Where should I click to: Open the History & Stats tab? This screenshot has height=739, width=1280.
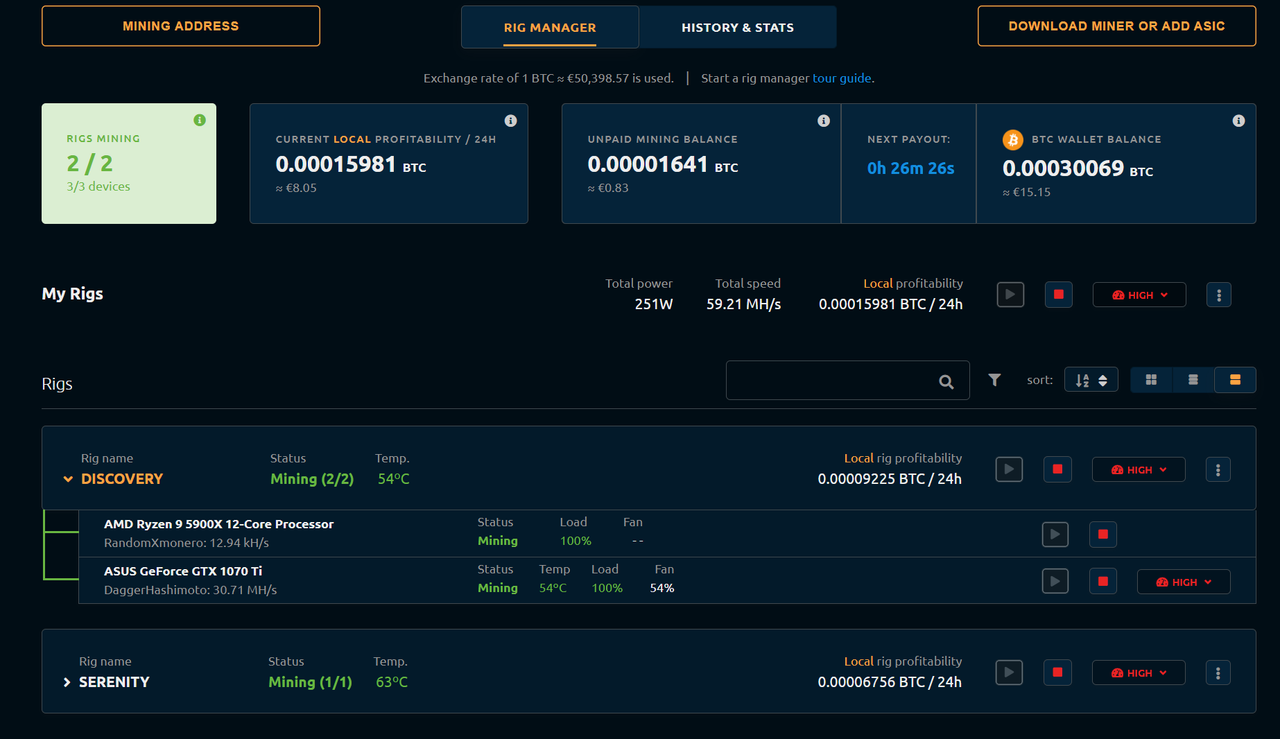[738, 27]
